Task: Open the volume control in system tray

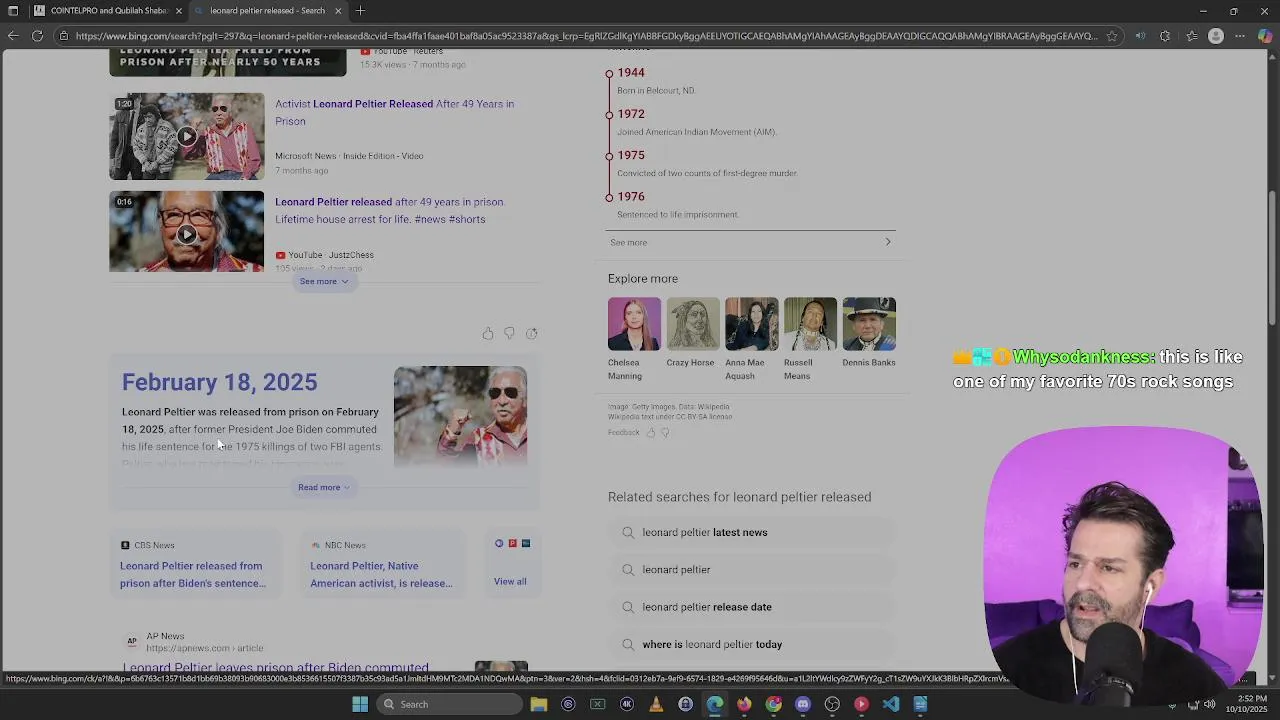Action: click(1209, 704)
